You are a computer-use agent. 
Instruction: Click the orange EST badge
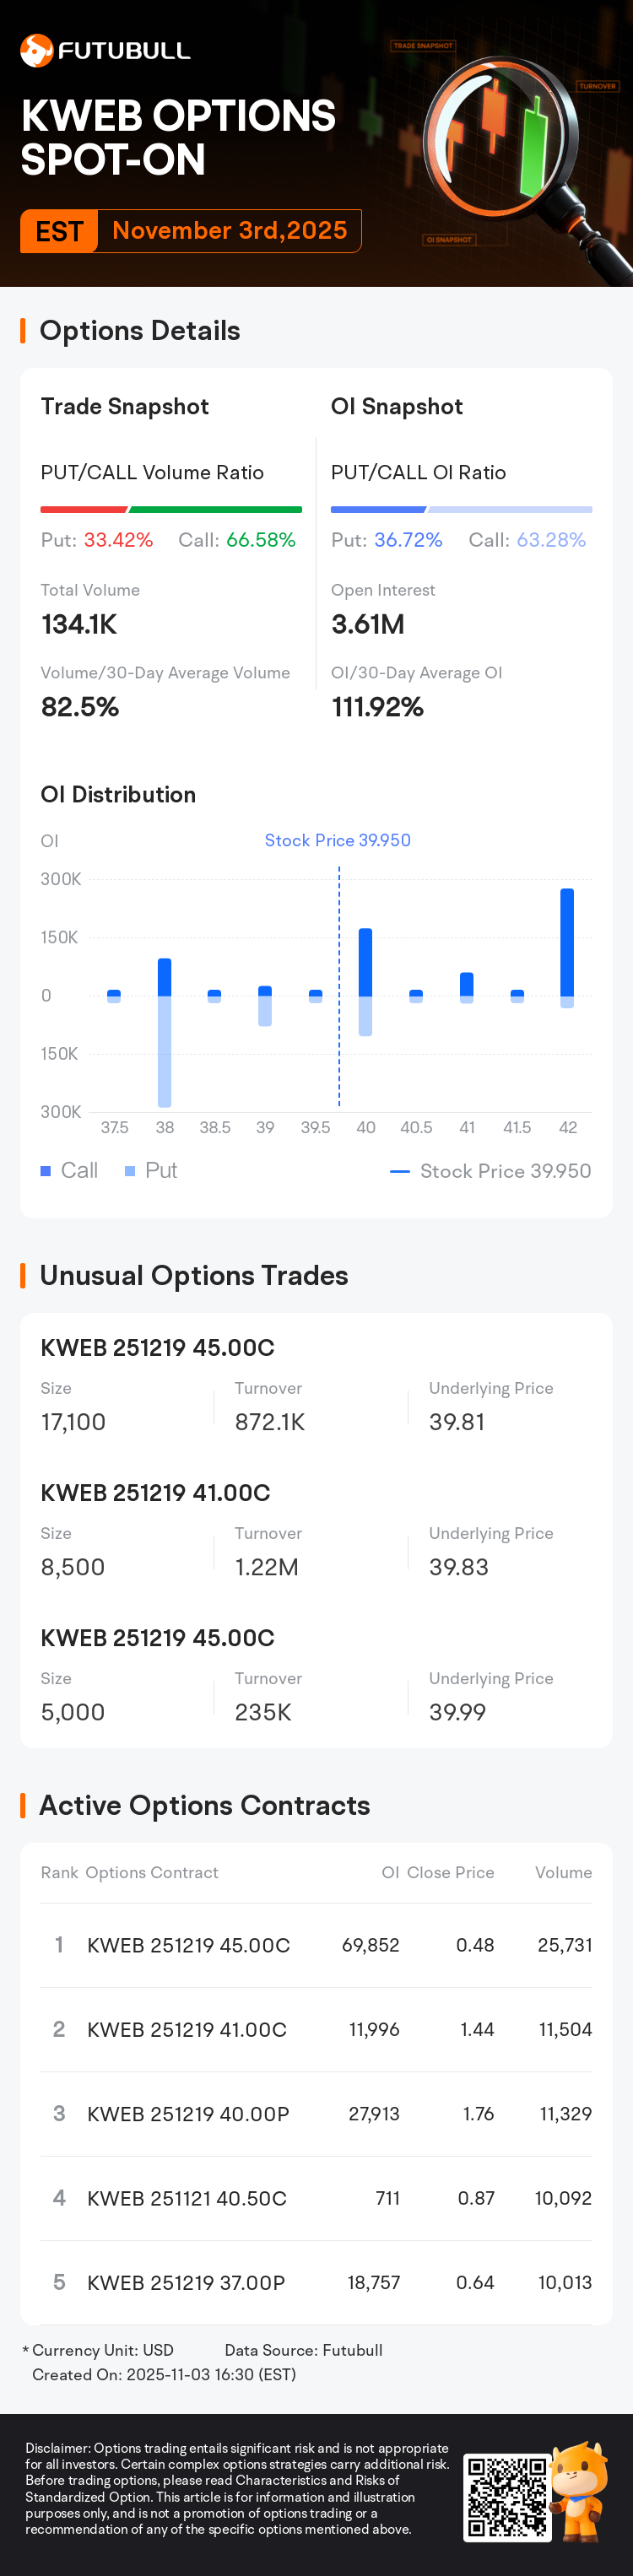coord(59,231)
